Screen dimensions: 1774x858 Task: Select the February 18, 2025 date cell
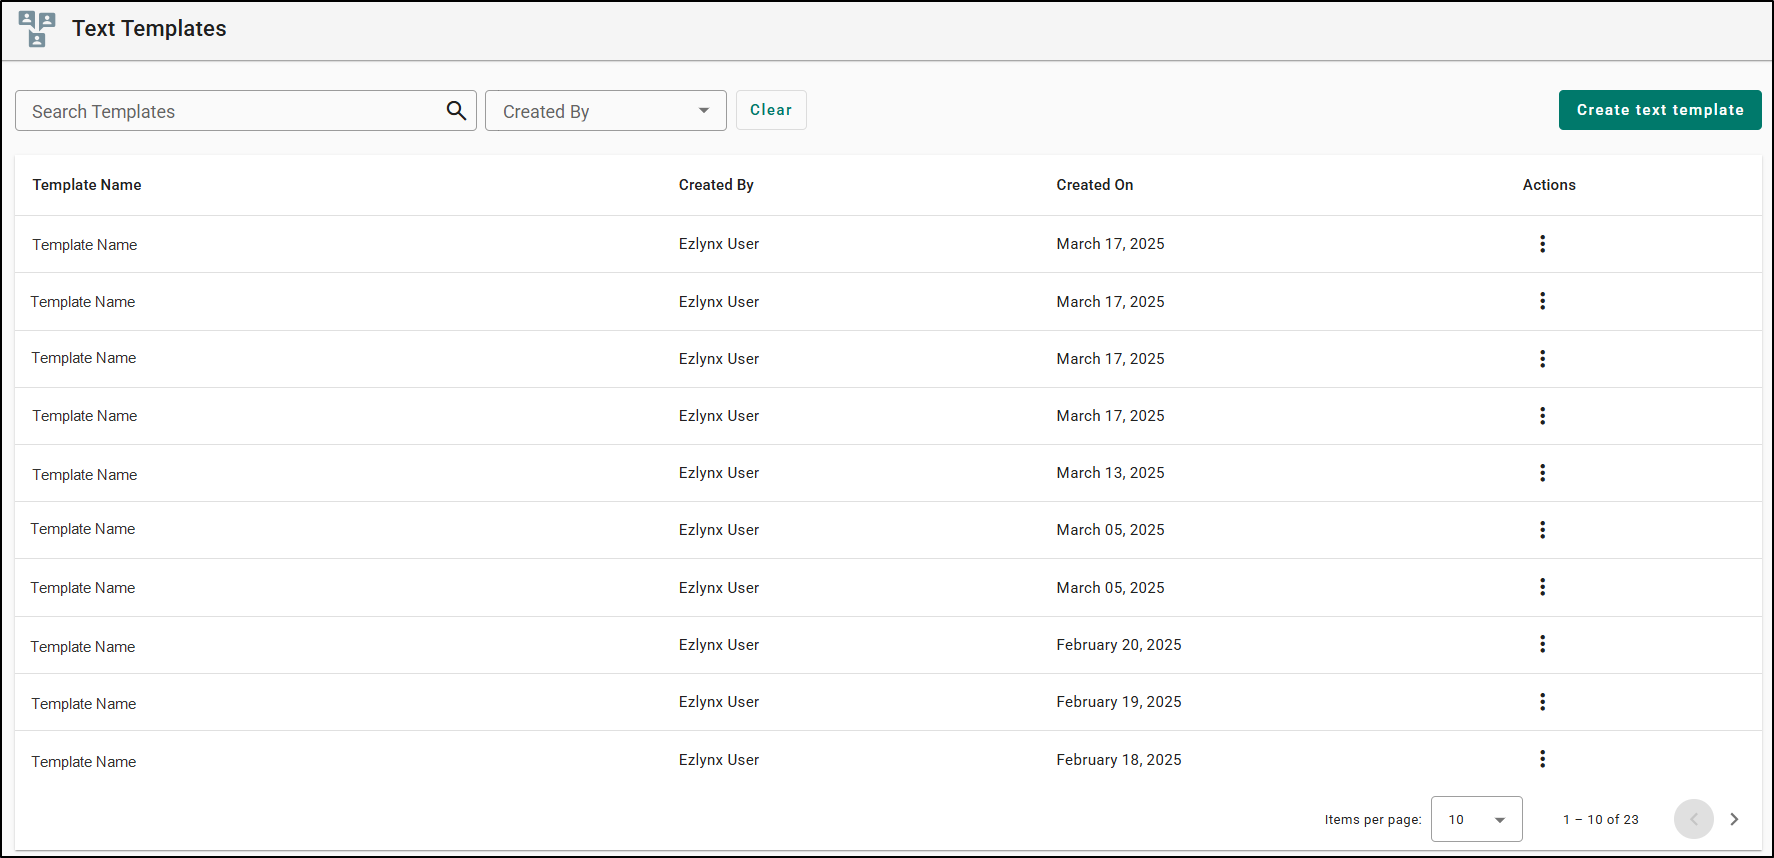1119,760
